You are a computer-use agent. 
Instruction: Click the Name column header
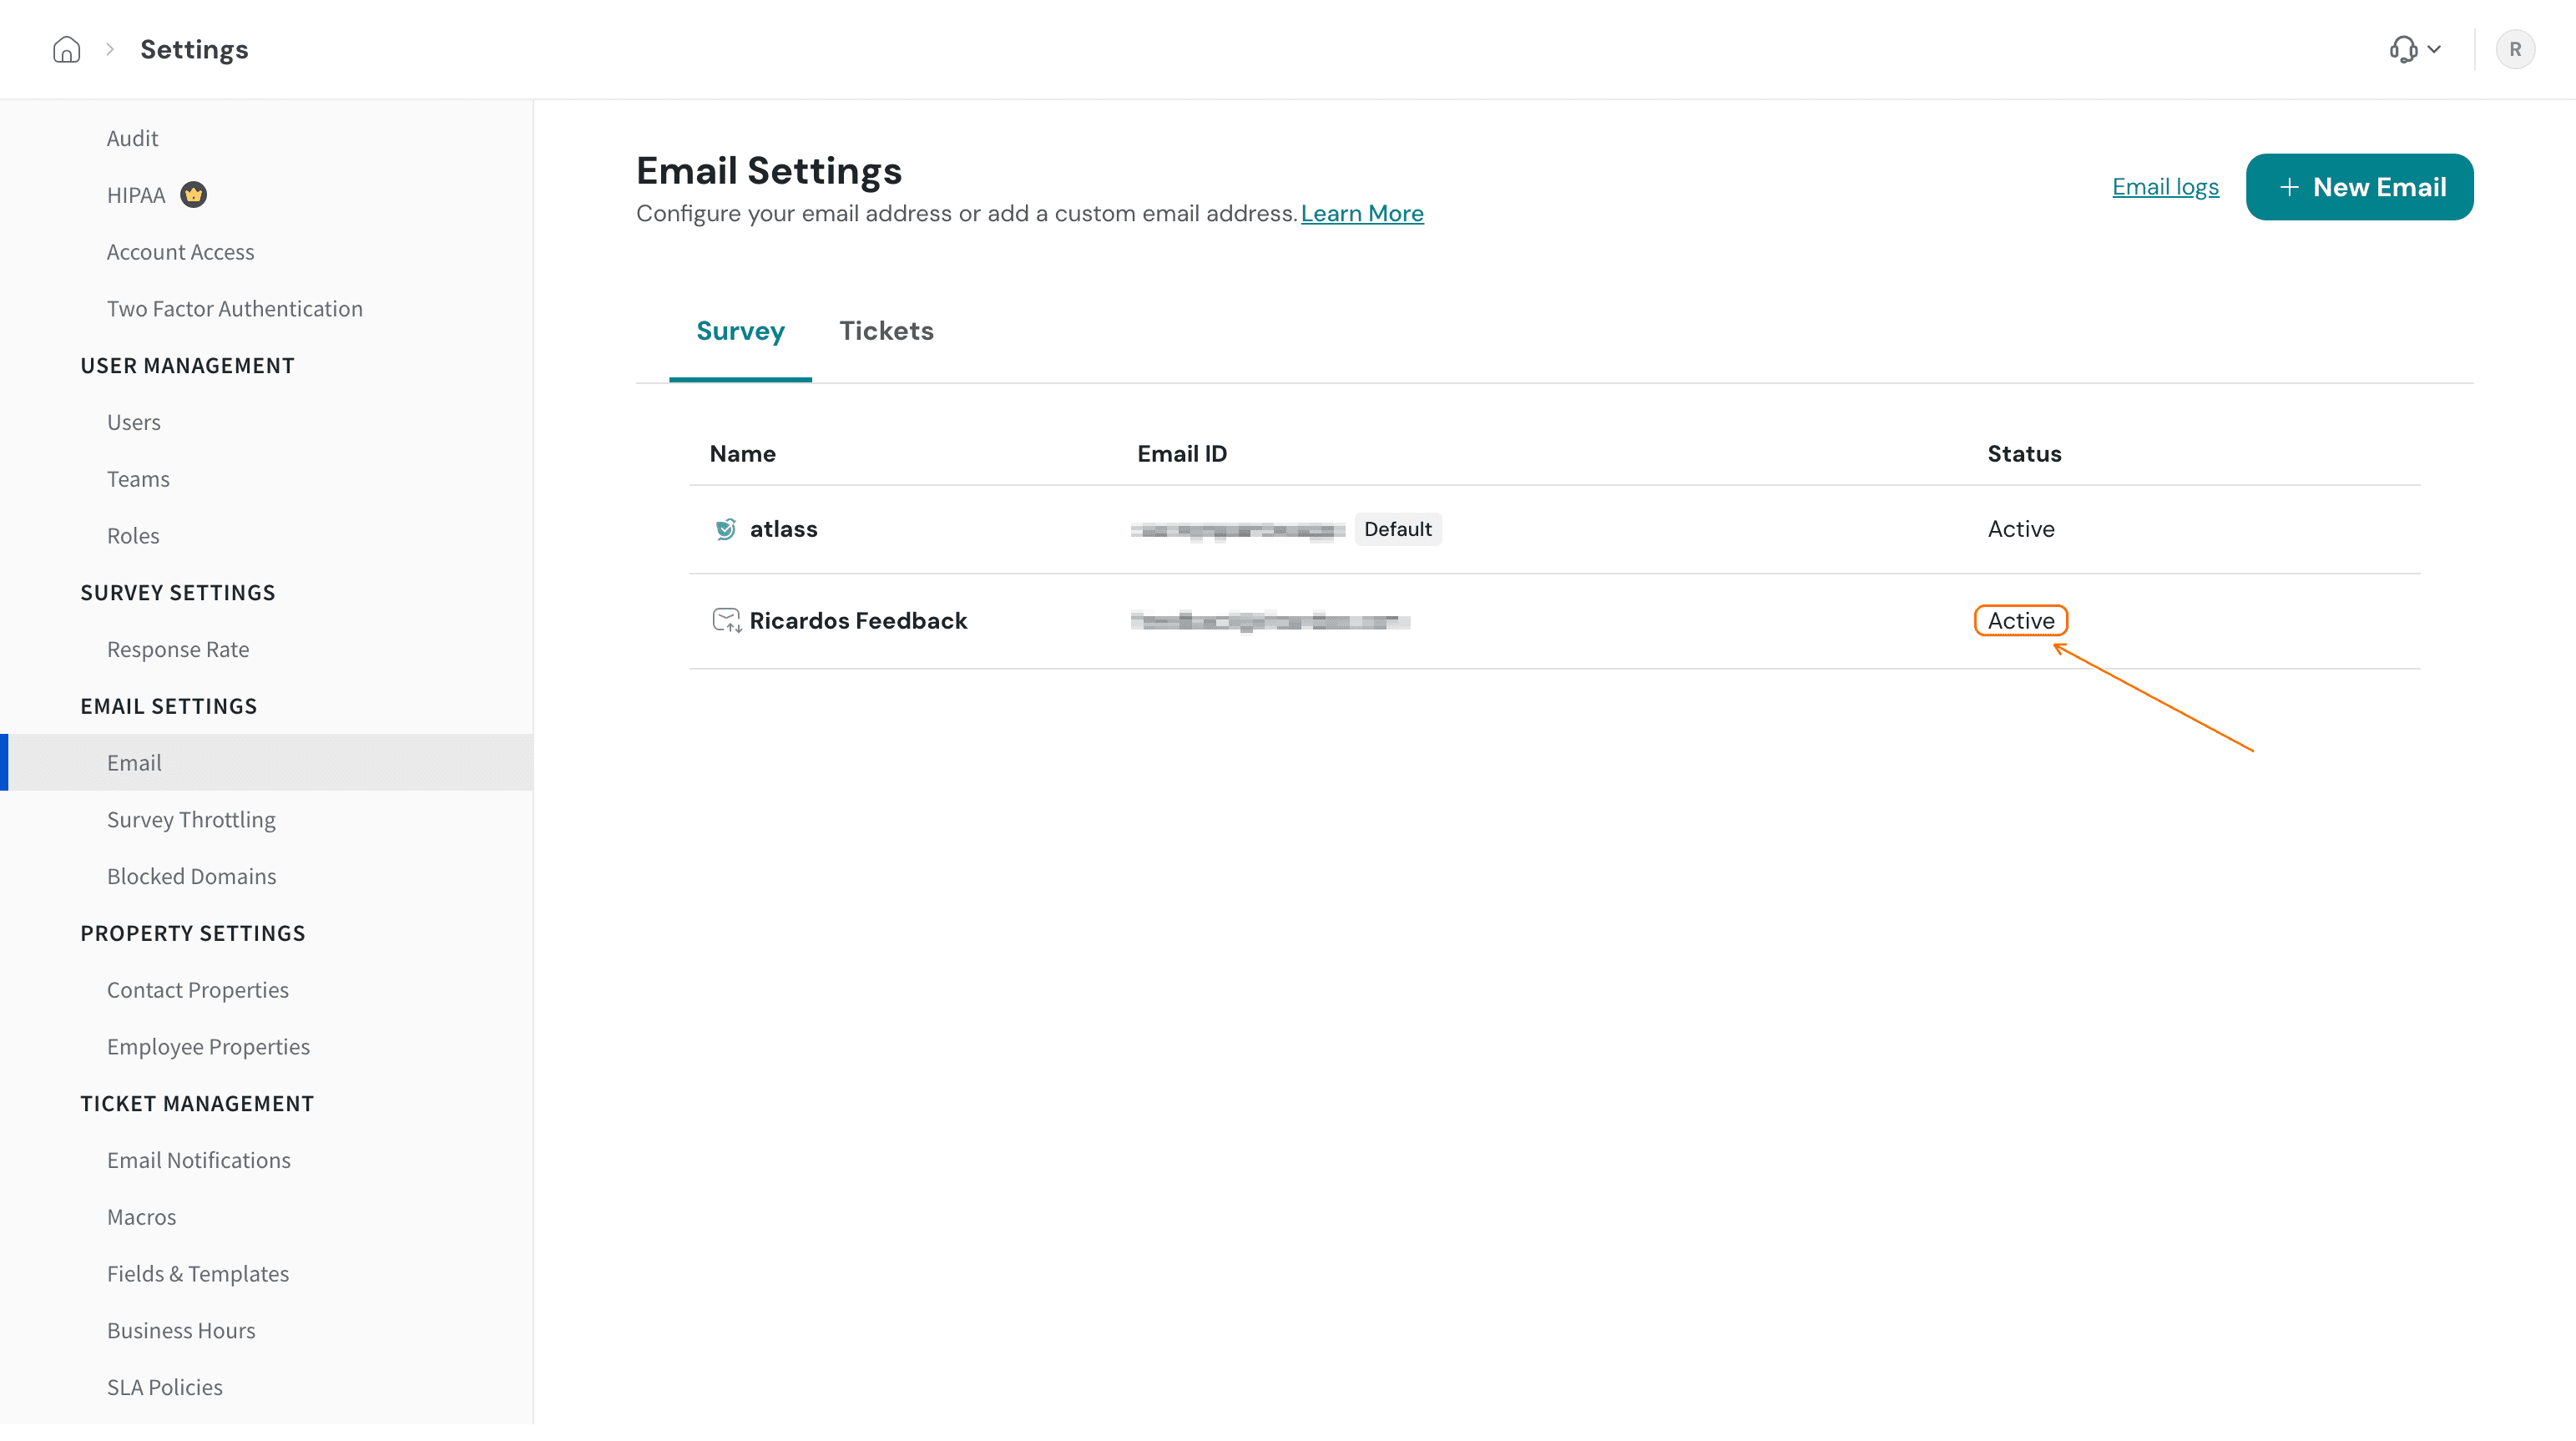pyautogui.click(x=742, y=454)
